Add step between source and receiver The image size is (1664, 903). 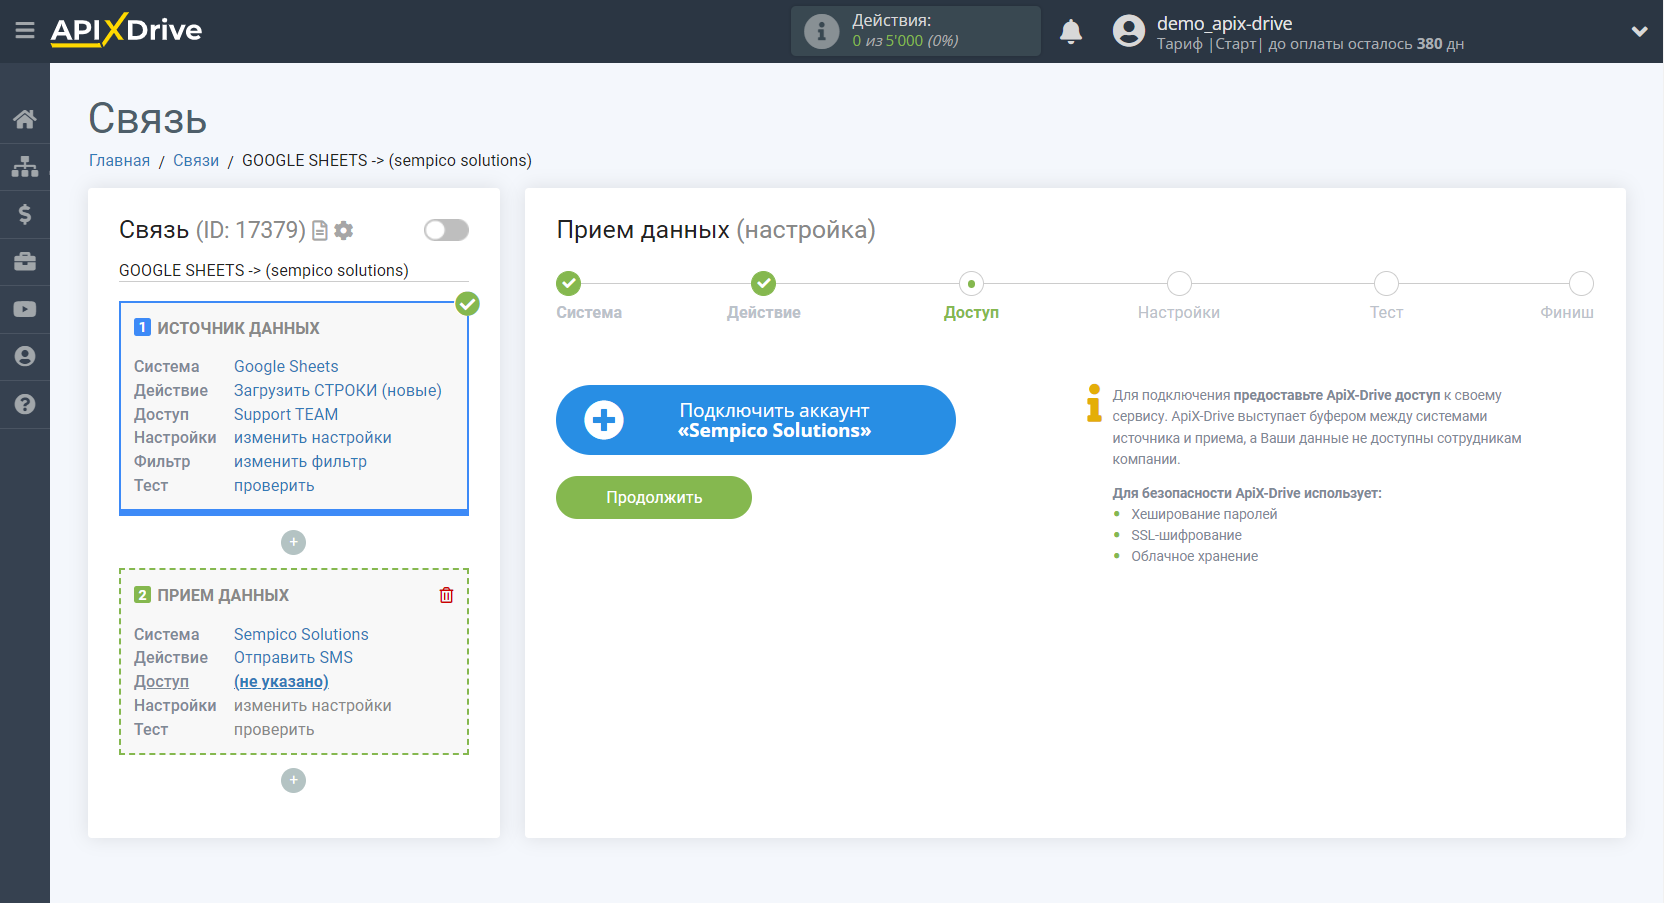coord(293,542)
